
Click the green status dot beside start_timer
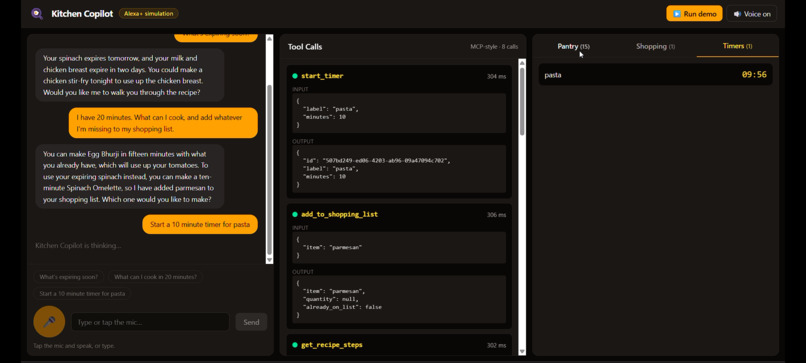click(x=295, y=76)
